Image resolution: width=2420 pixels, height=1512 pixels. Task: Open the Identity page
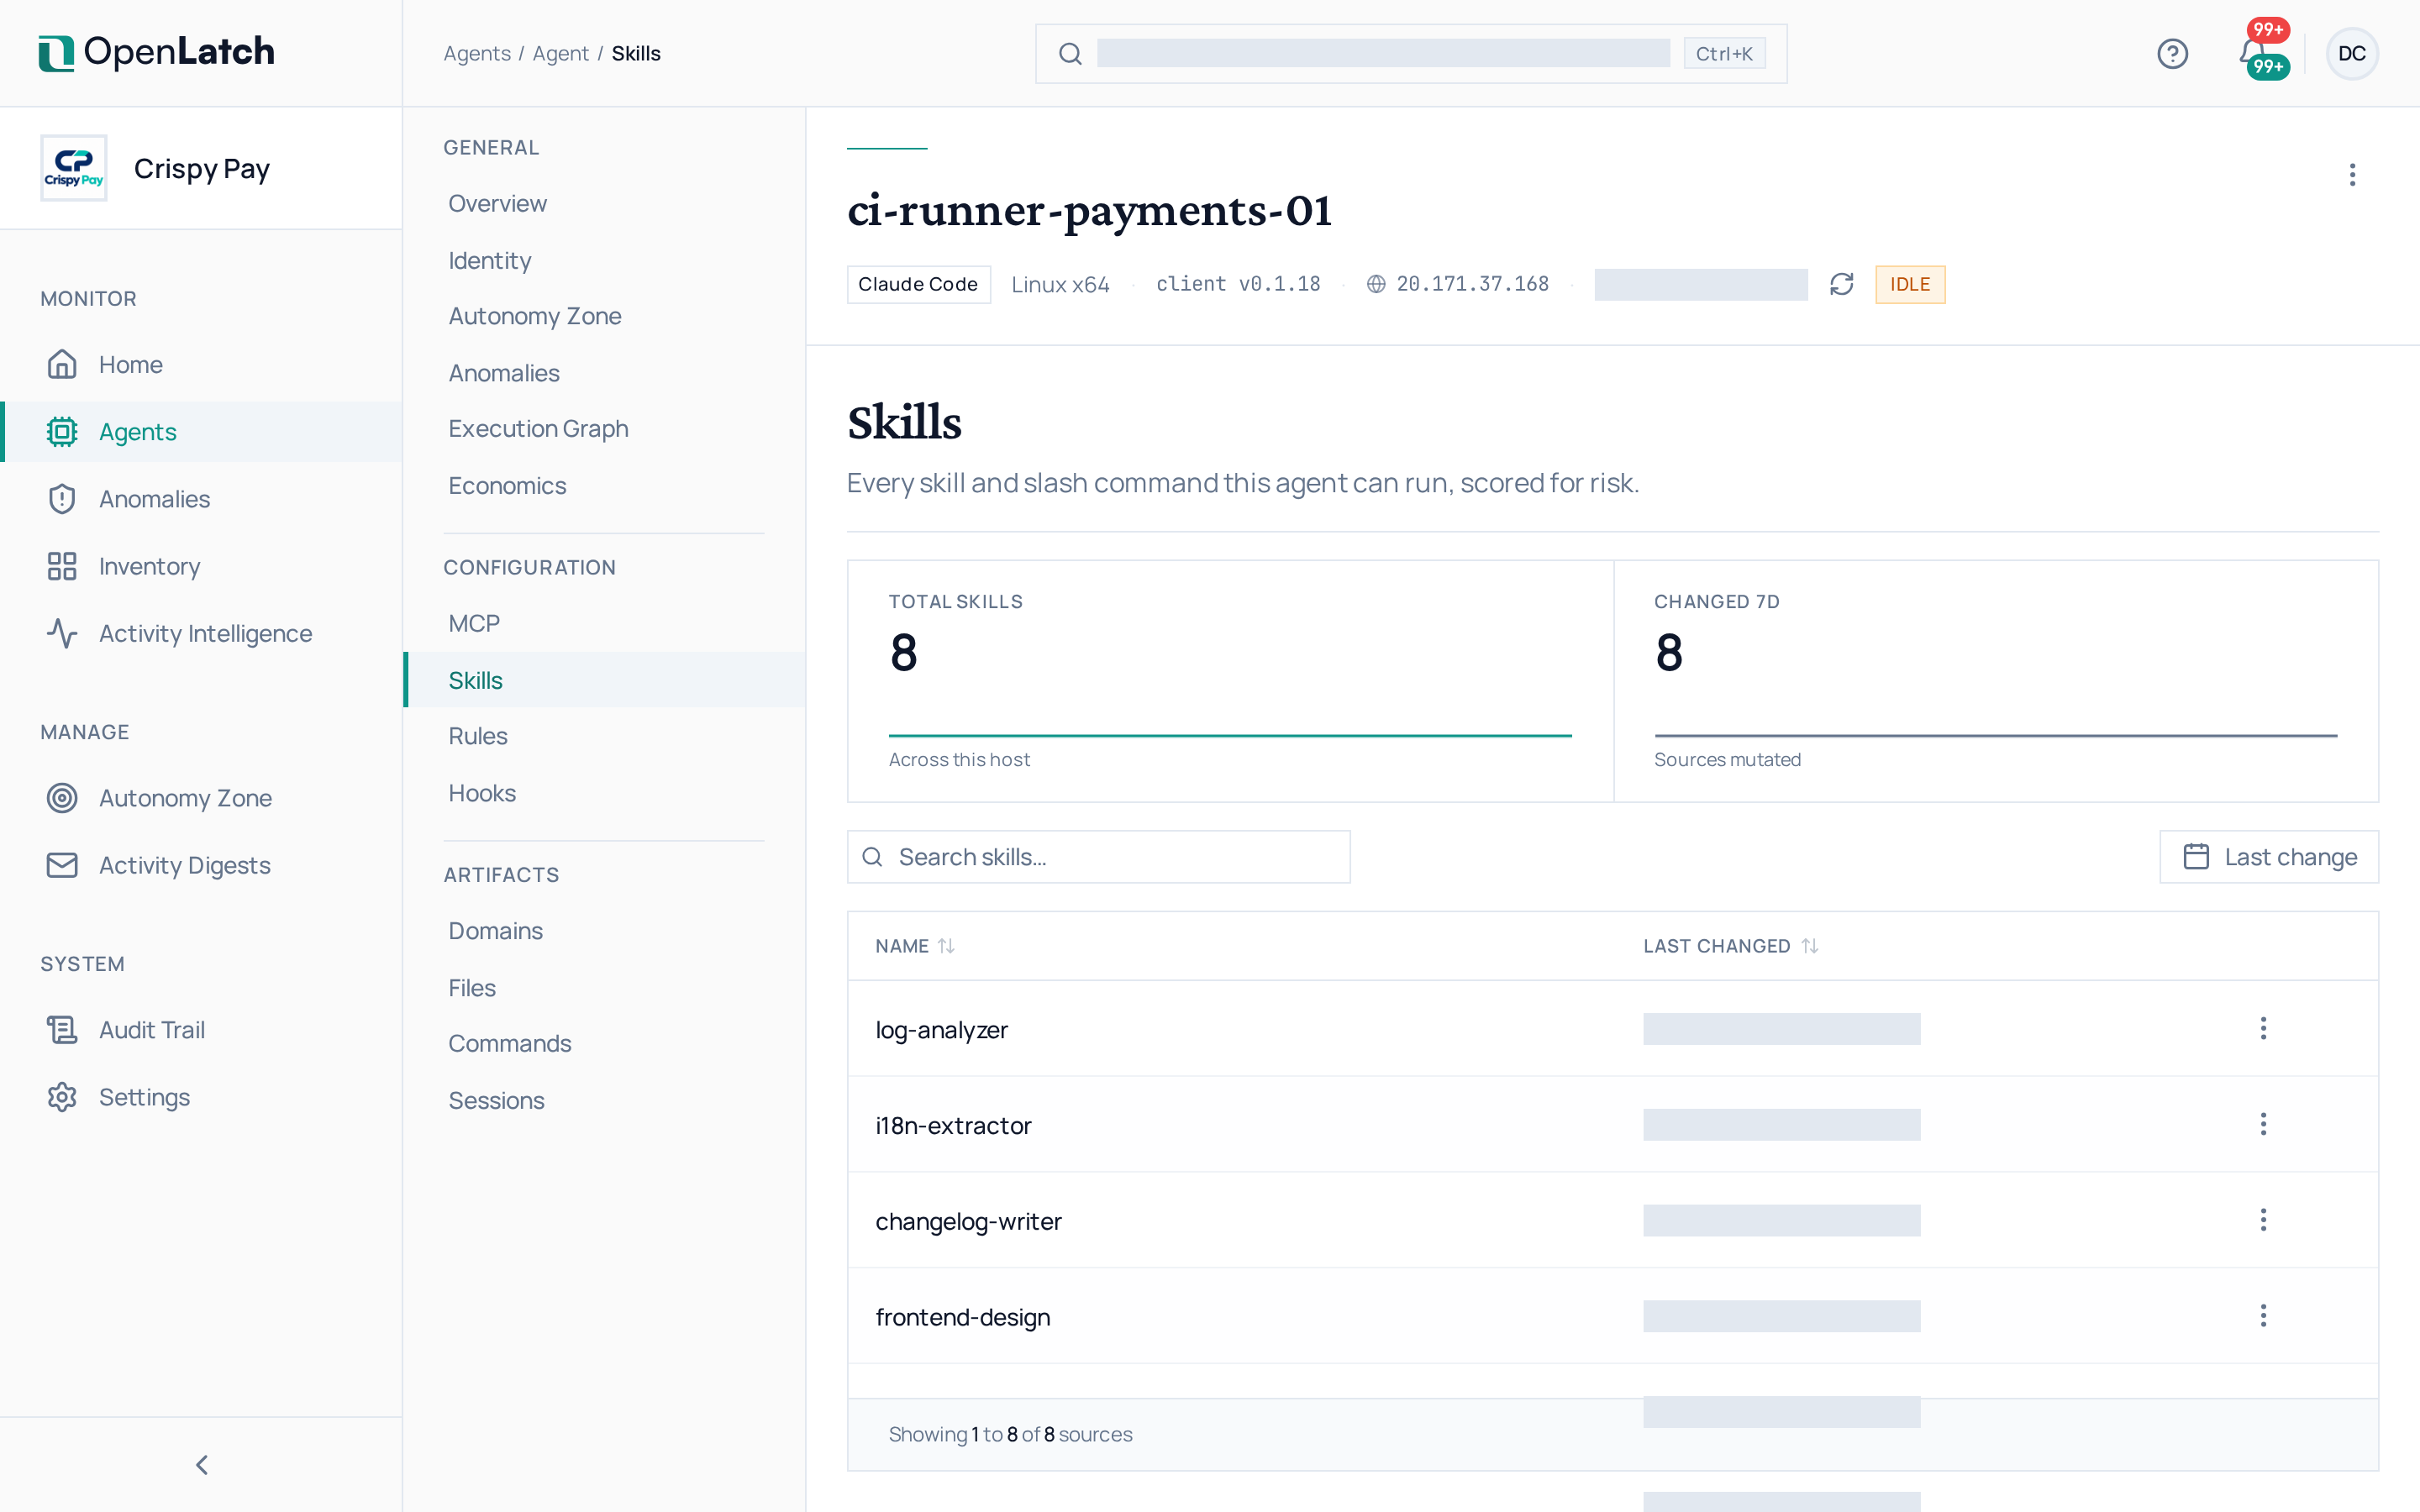point(489,260)
